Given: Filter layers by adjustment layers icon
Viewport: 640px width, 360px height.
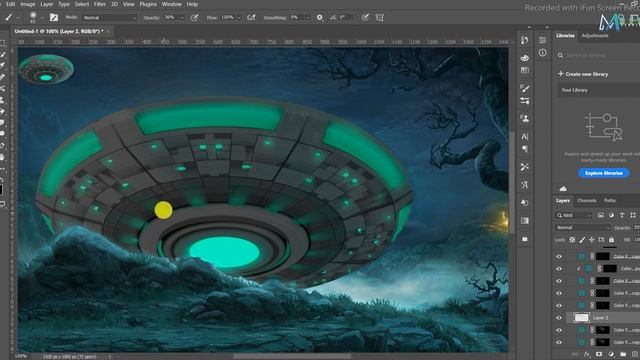Looking at the screenshot, I should pos(611,215).
